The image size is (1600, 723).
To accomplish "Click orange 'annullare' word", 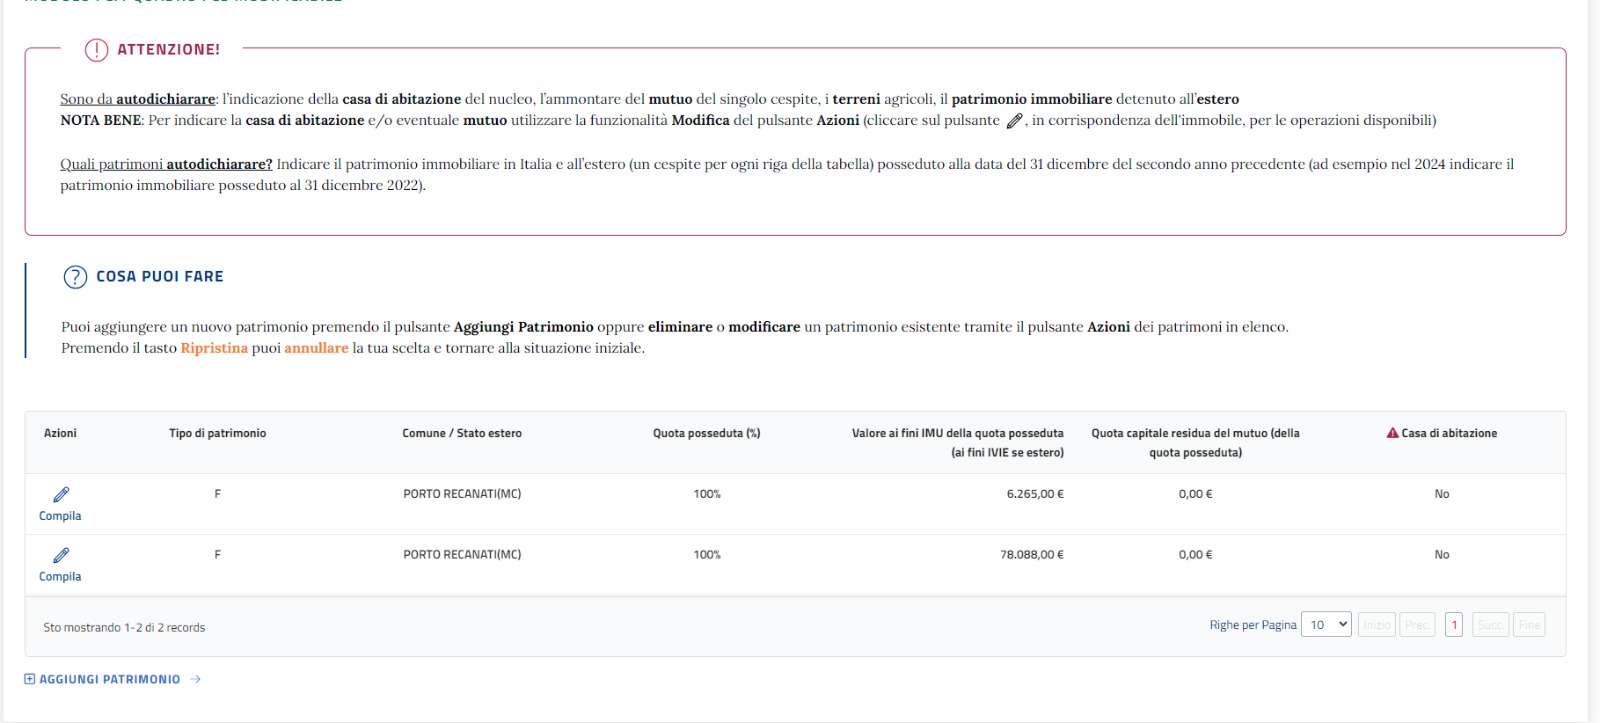I will pos(316,348).
